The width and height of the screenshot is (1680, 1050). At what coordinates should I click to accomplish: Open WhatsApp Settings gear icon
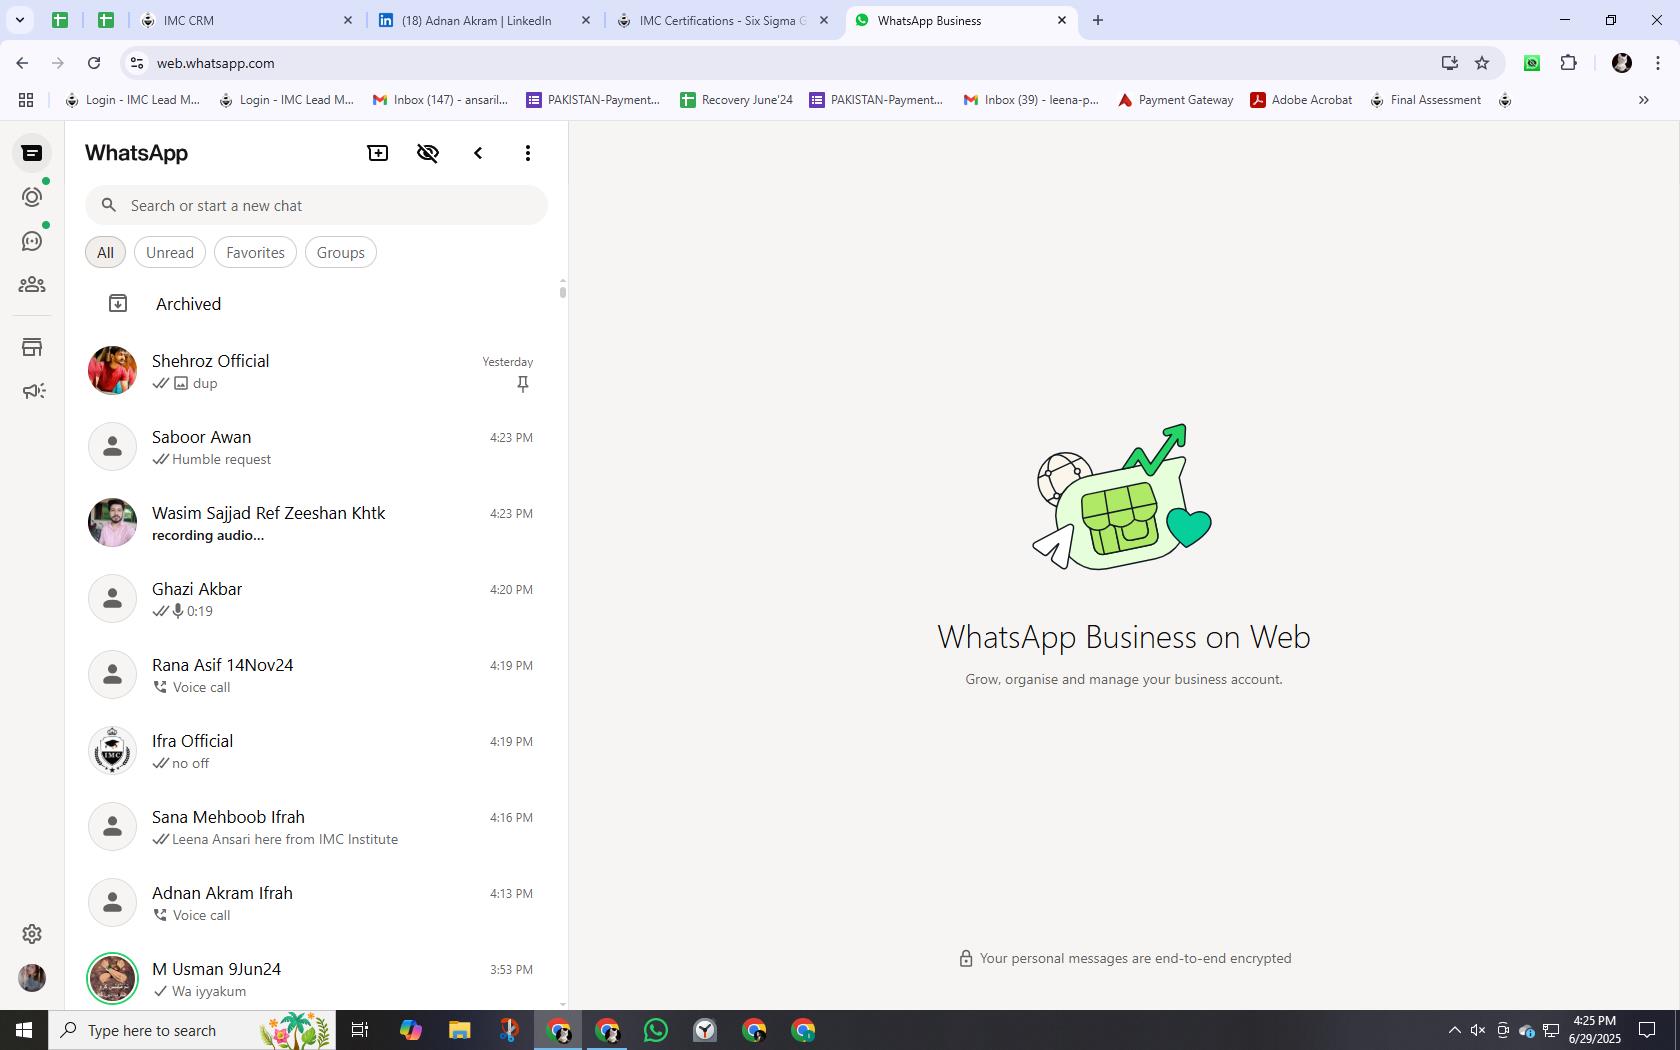pyautogui.click(x=32, y=933)
